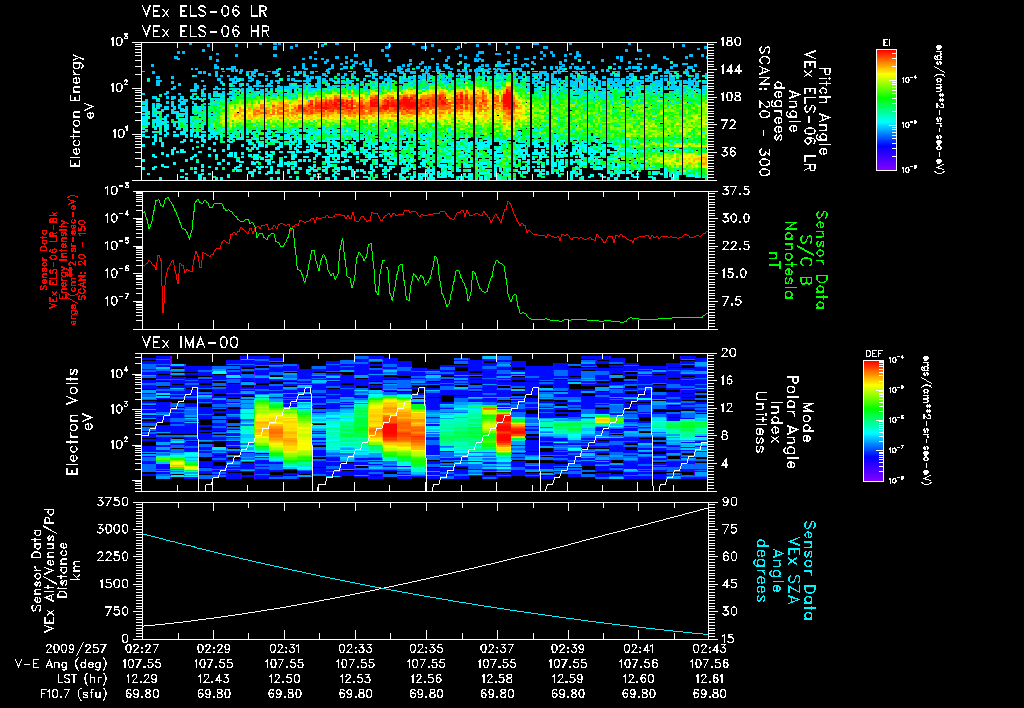Screen dimensions: 1024x708
Task: Click the 02:43 time tick label
Action: point(709,649)
